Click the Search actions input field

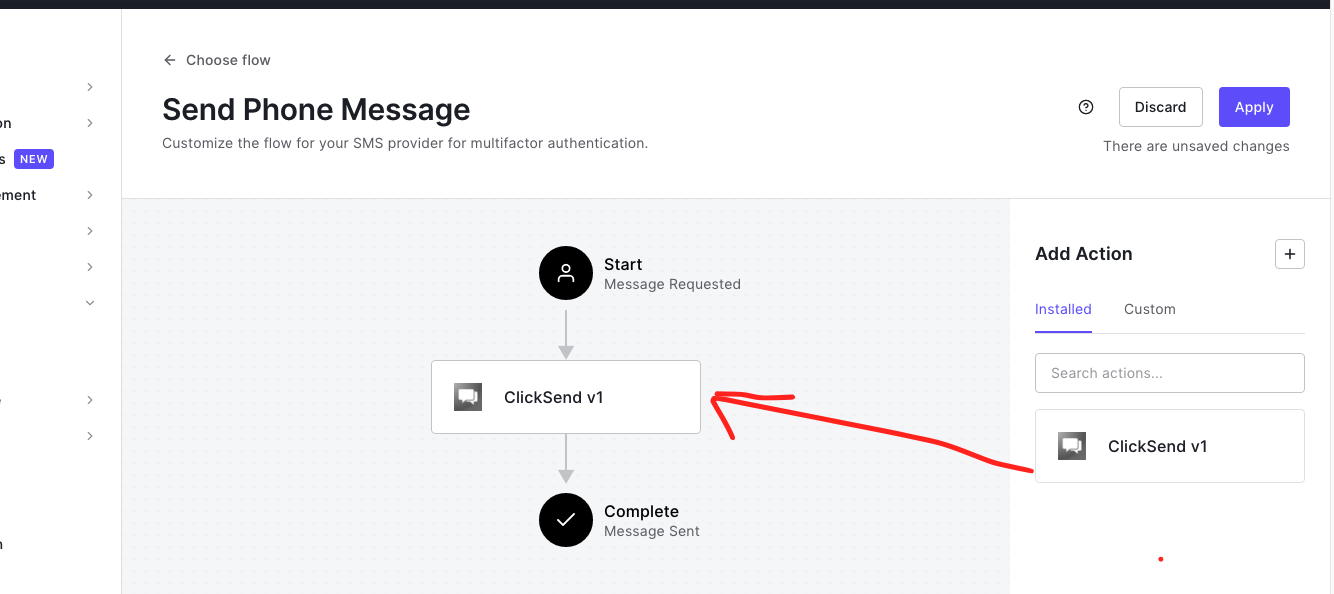[1169, 372]
